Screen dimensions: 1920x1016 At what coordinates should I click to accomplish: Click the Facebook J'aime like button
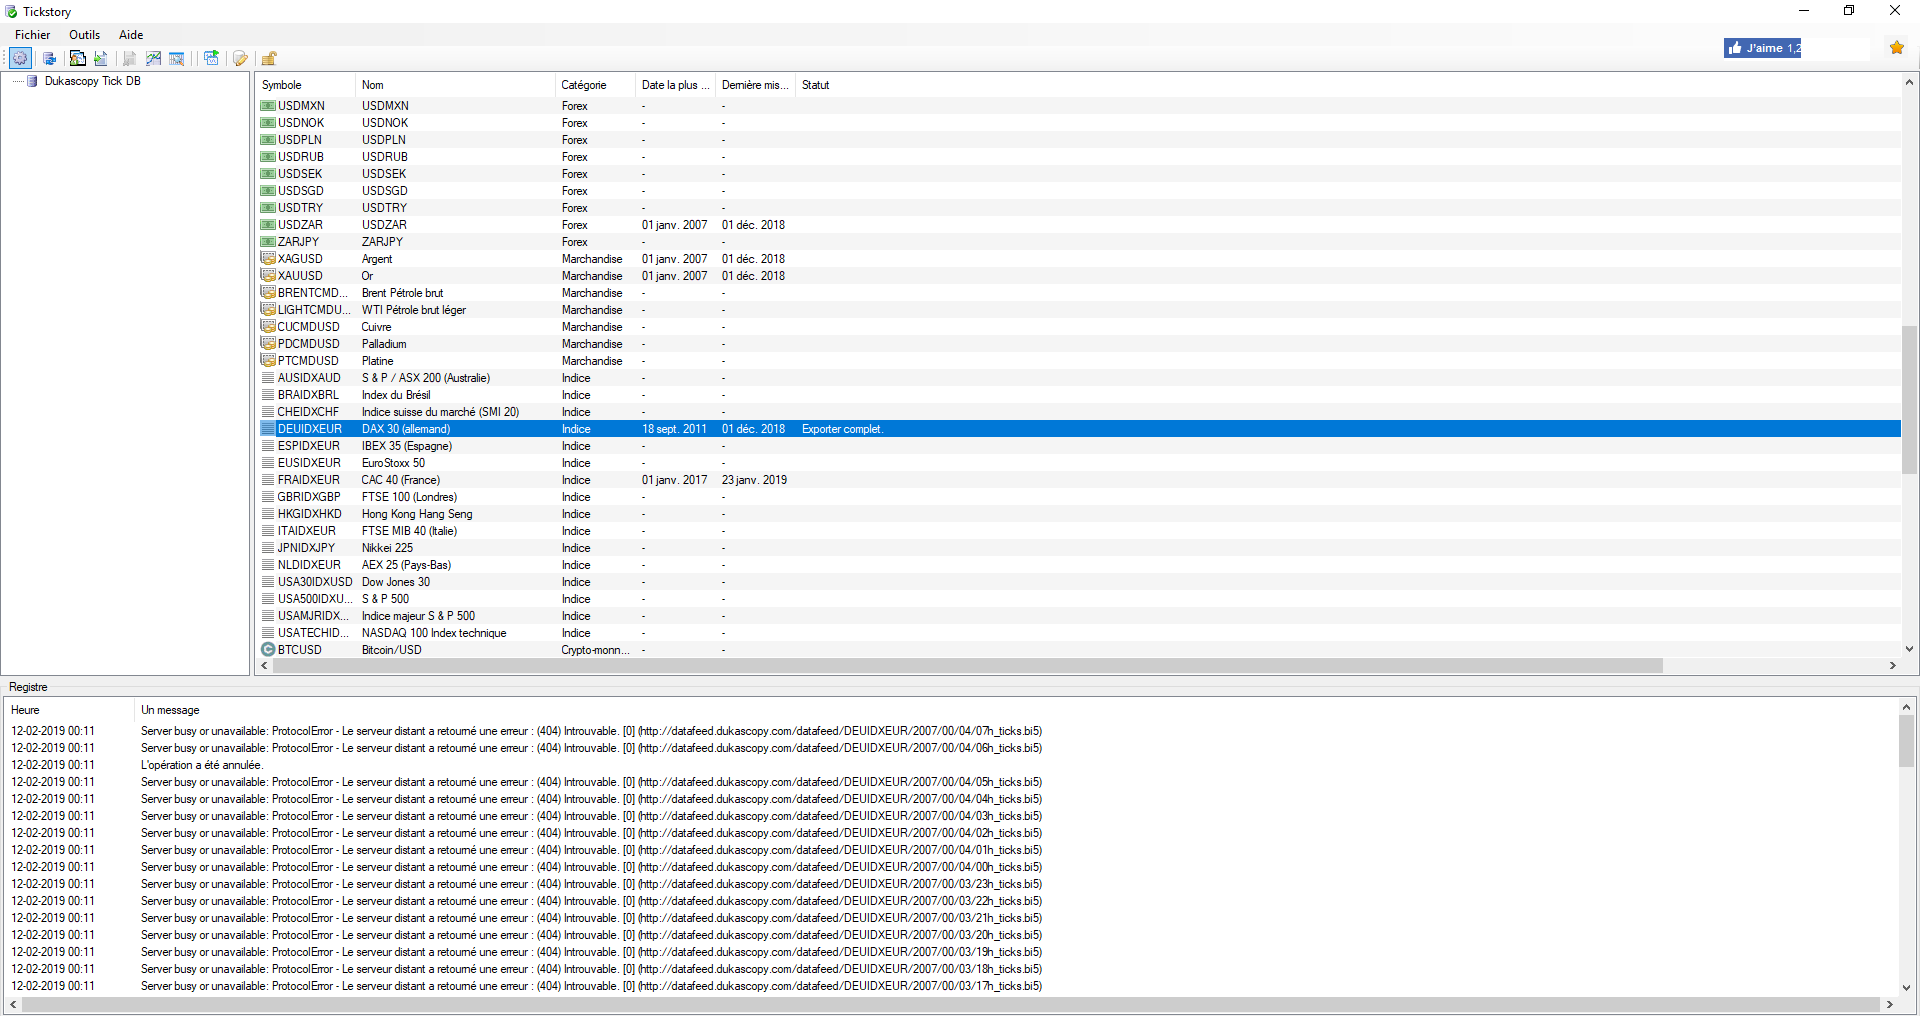1762,48
